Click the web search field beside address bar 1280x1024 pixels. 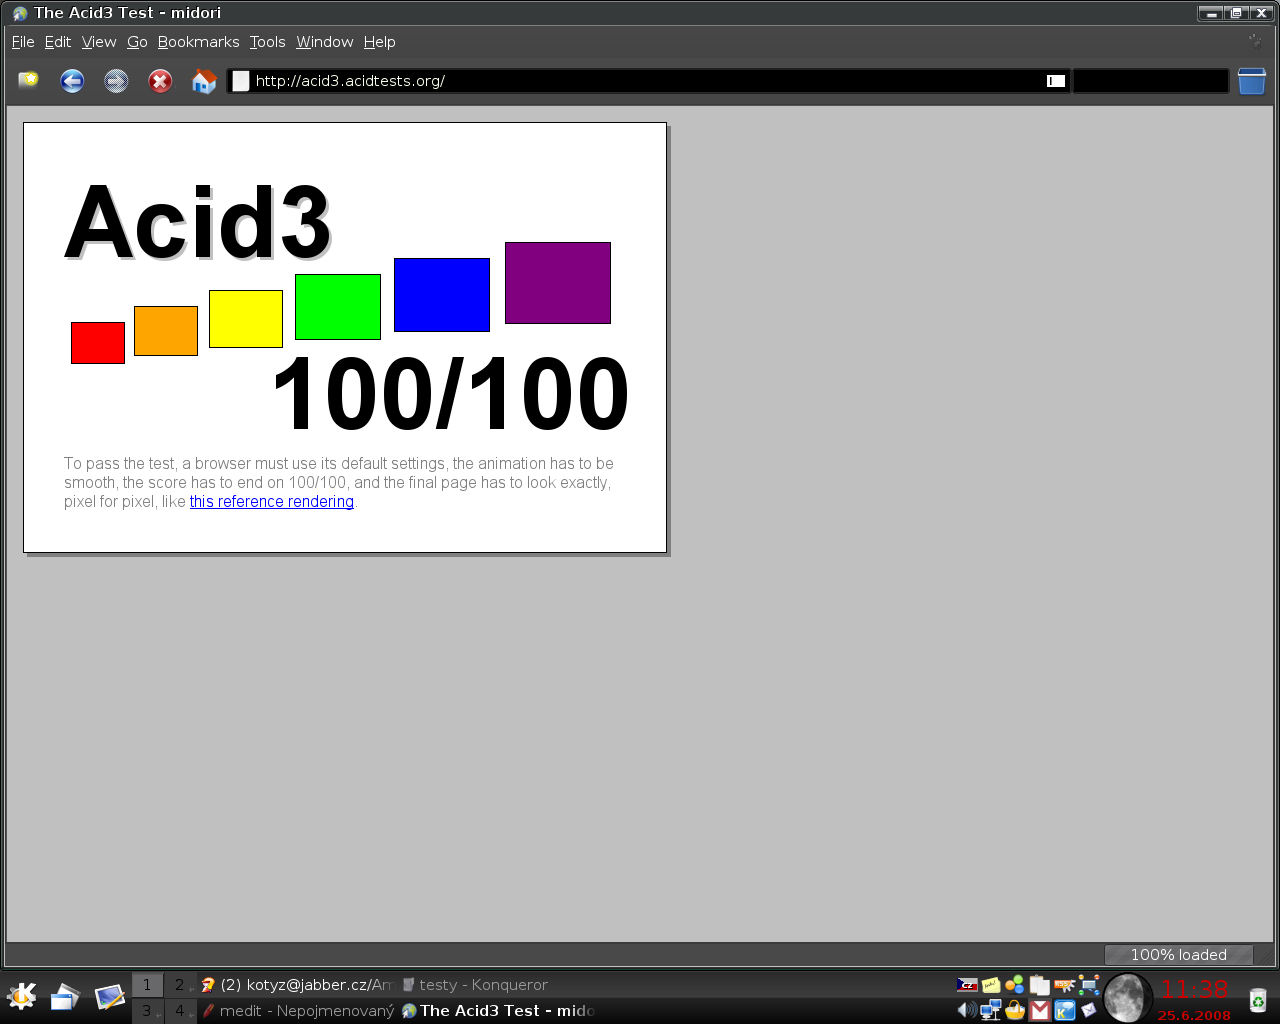pyautogui.click(x=1151, y=81)
